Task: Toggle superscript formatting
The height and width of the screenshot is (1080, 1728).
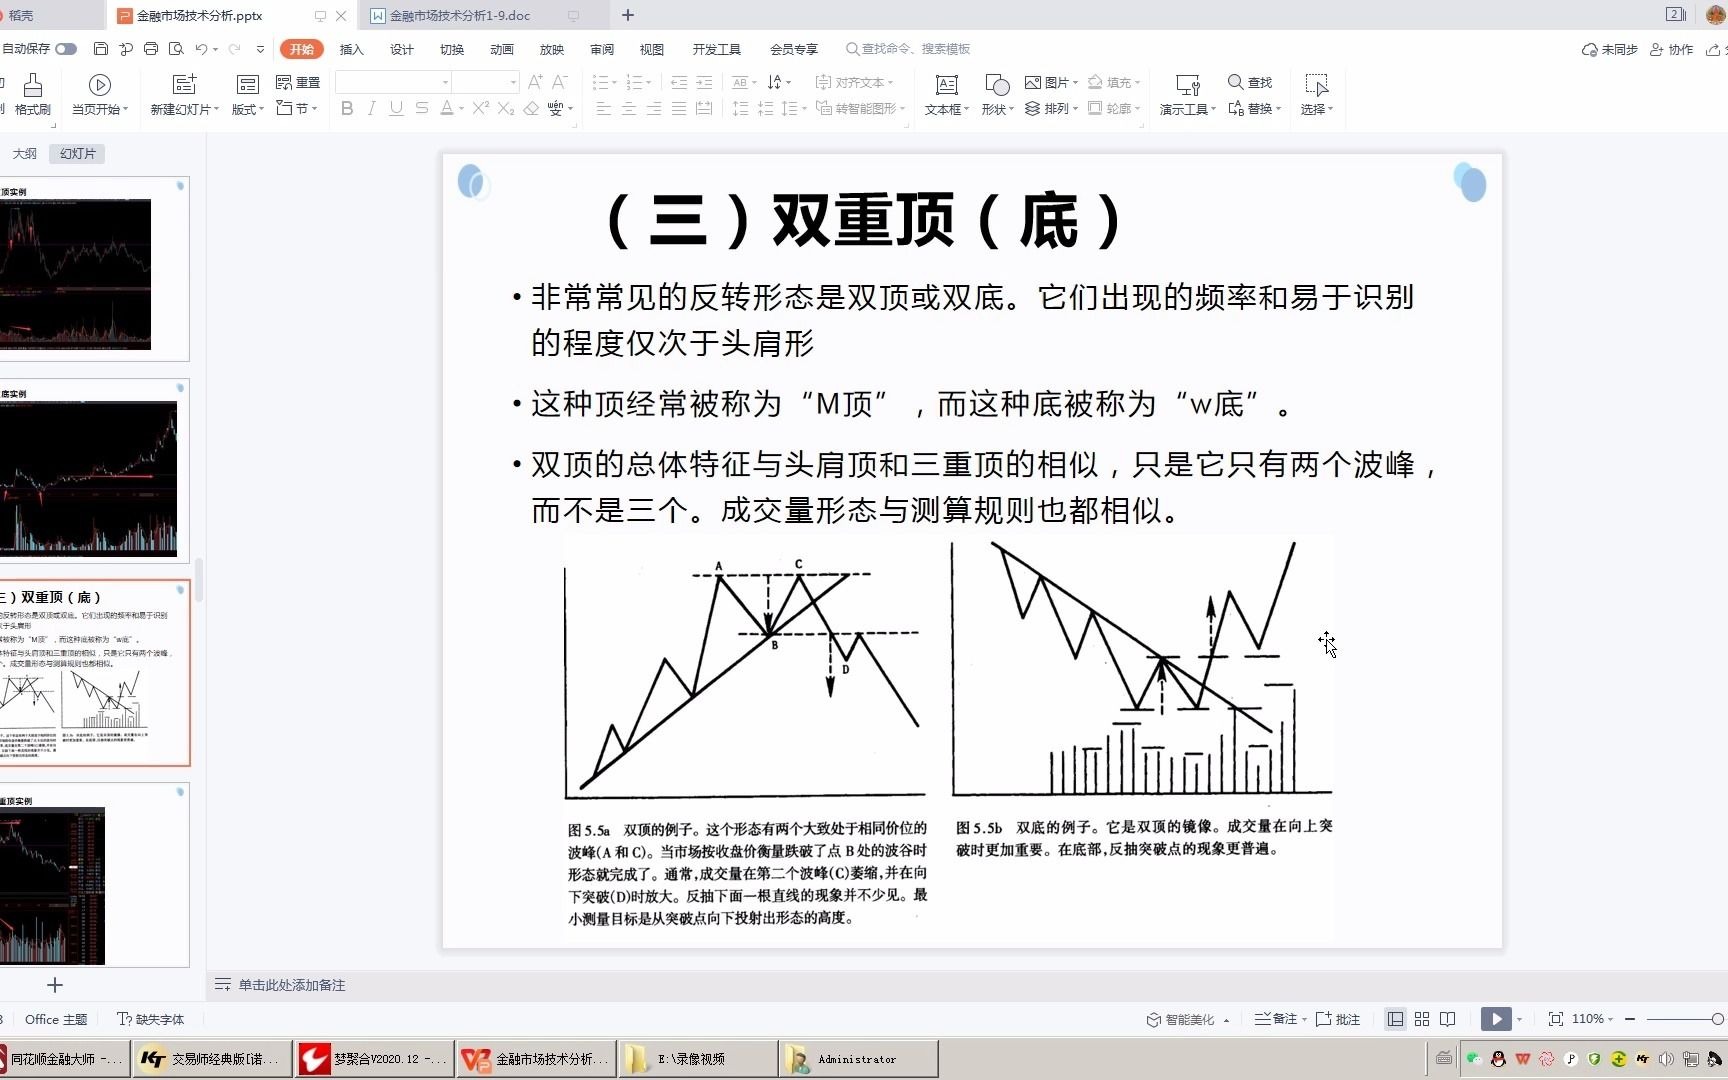Action: (x=481, y=108)
